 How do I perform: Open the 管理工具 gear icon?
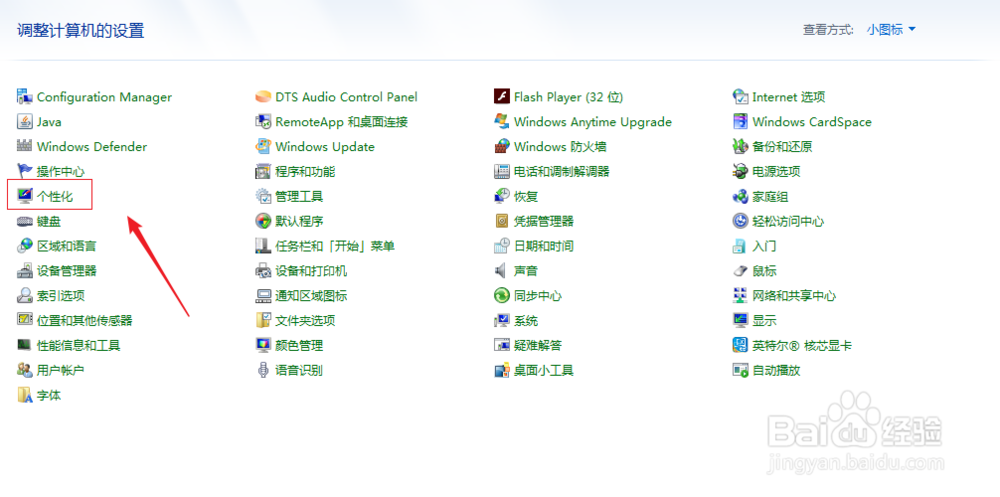coord(263,197)
